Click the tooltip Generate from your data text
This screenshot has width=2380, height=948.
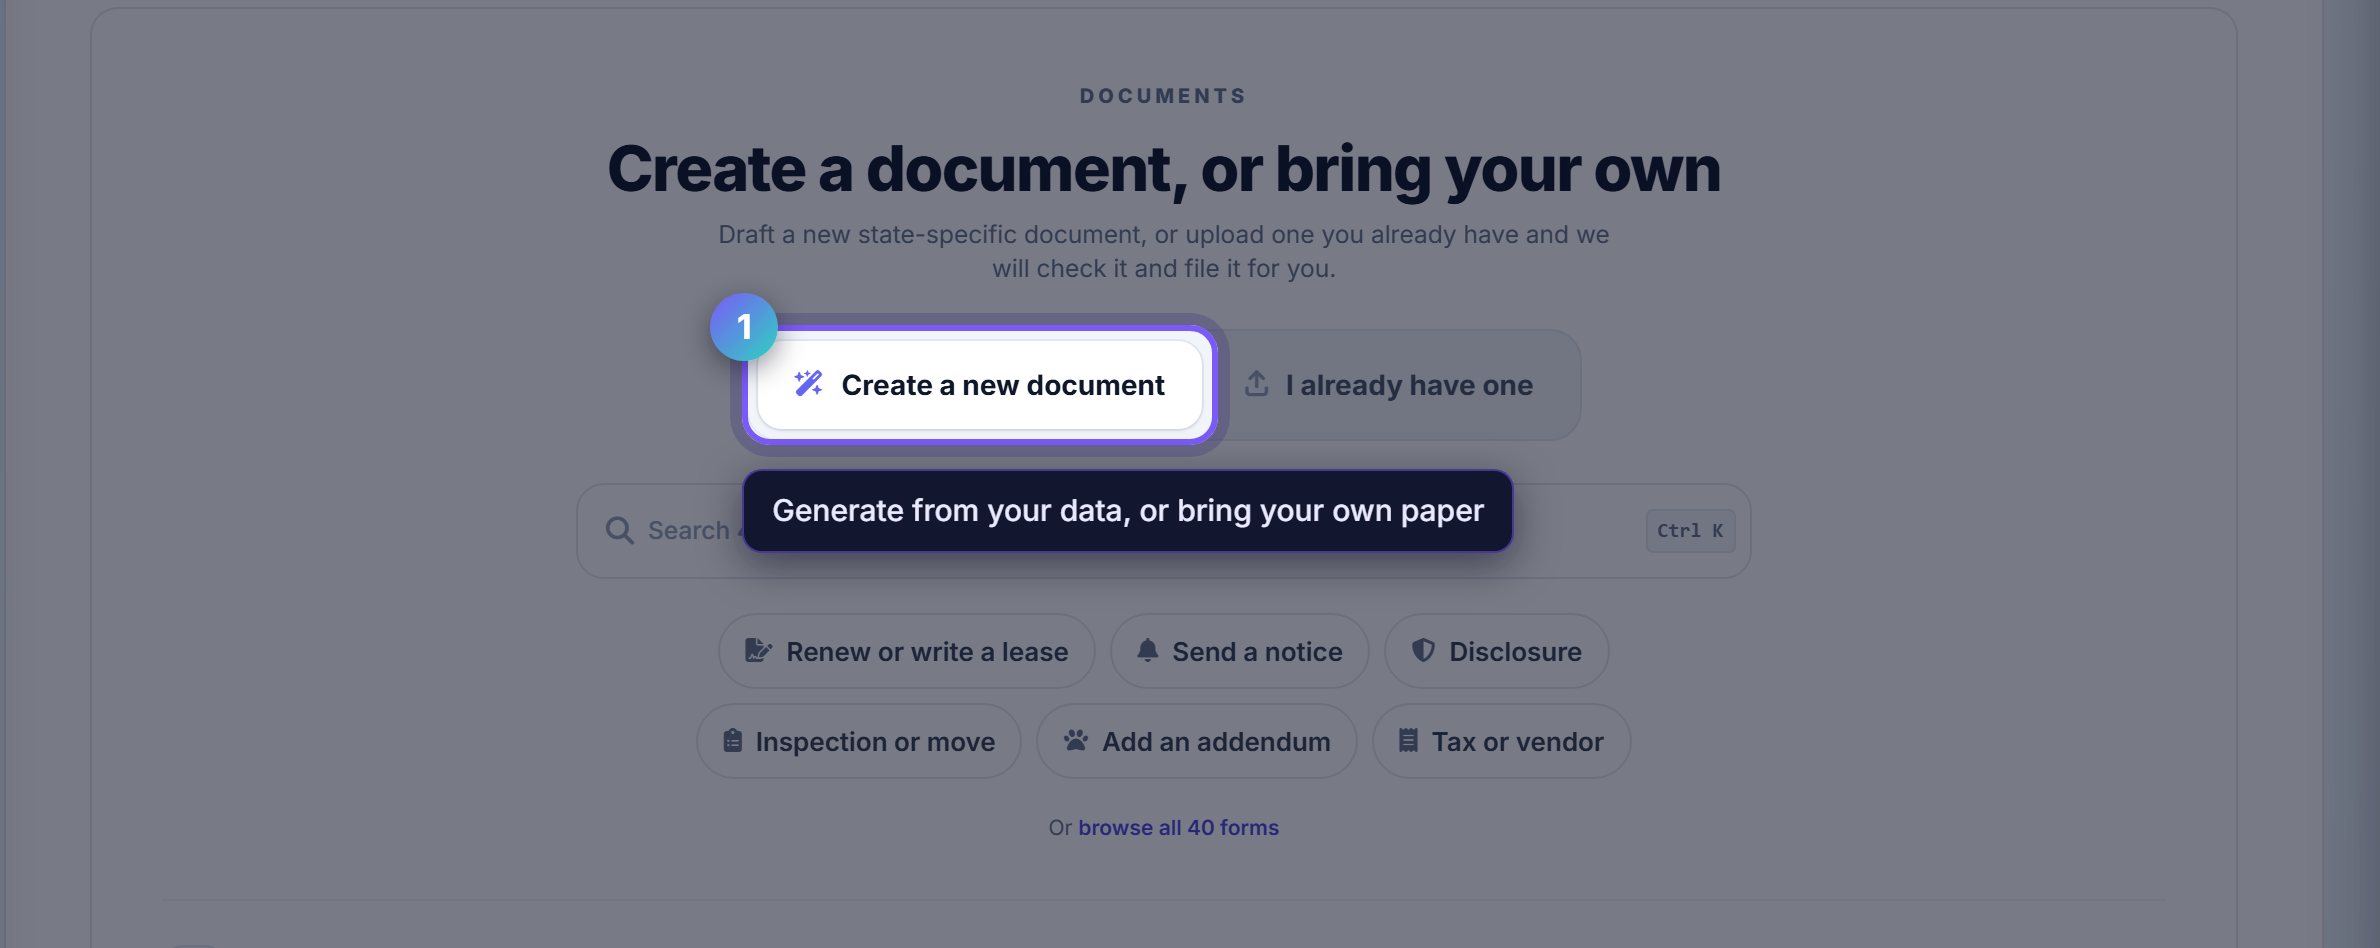pos(1127,511)
